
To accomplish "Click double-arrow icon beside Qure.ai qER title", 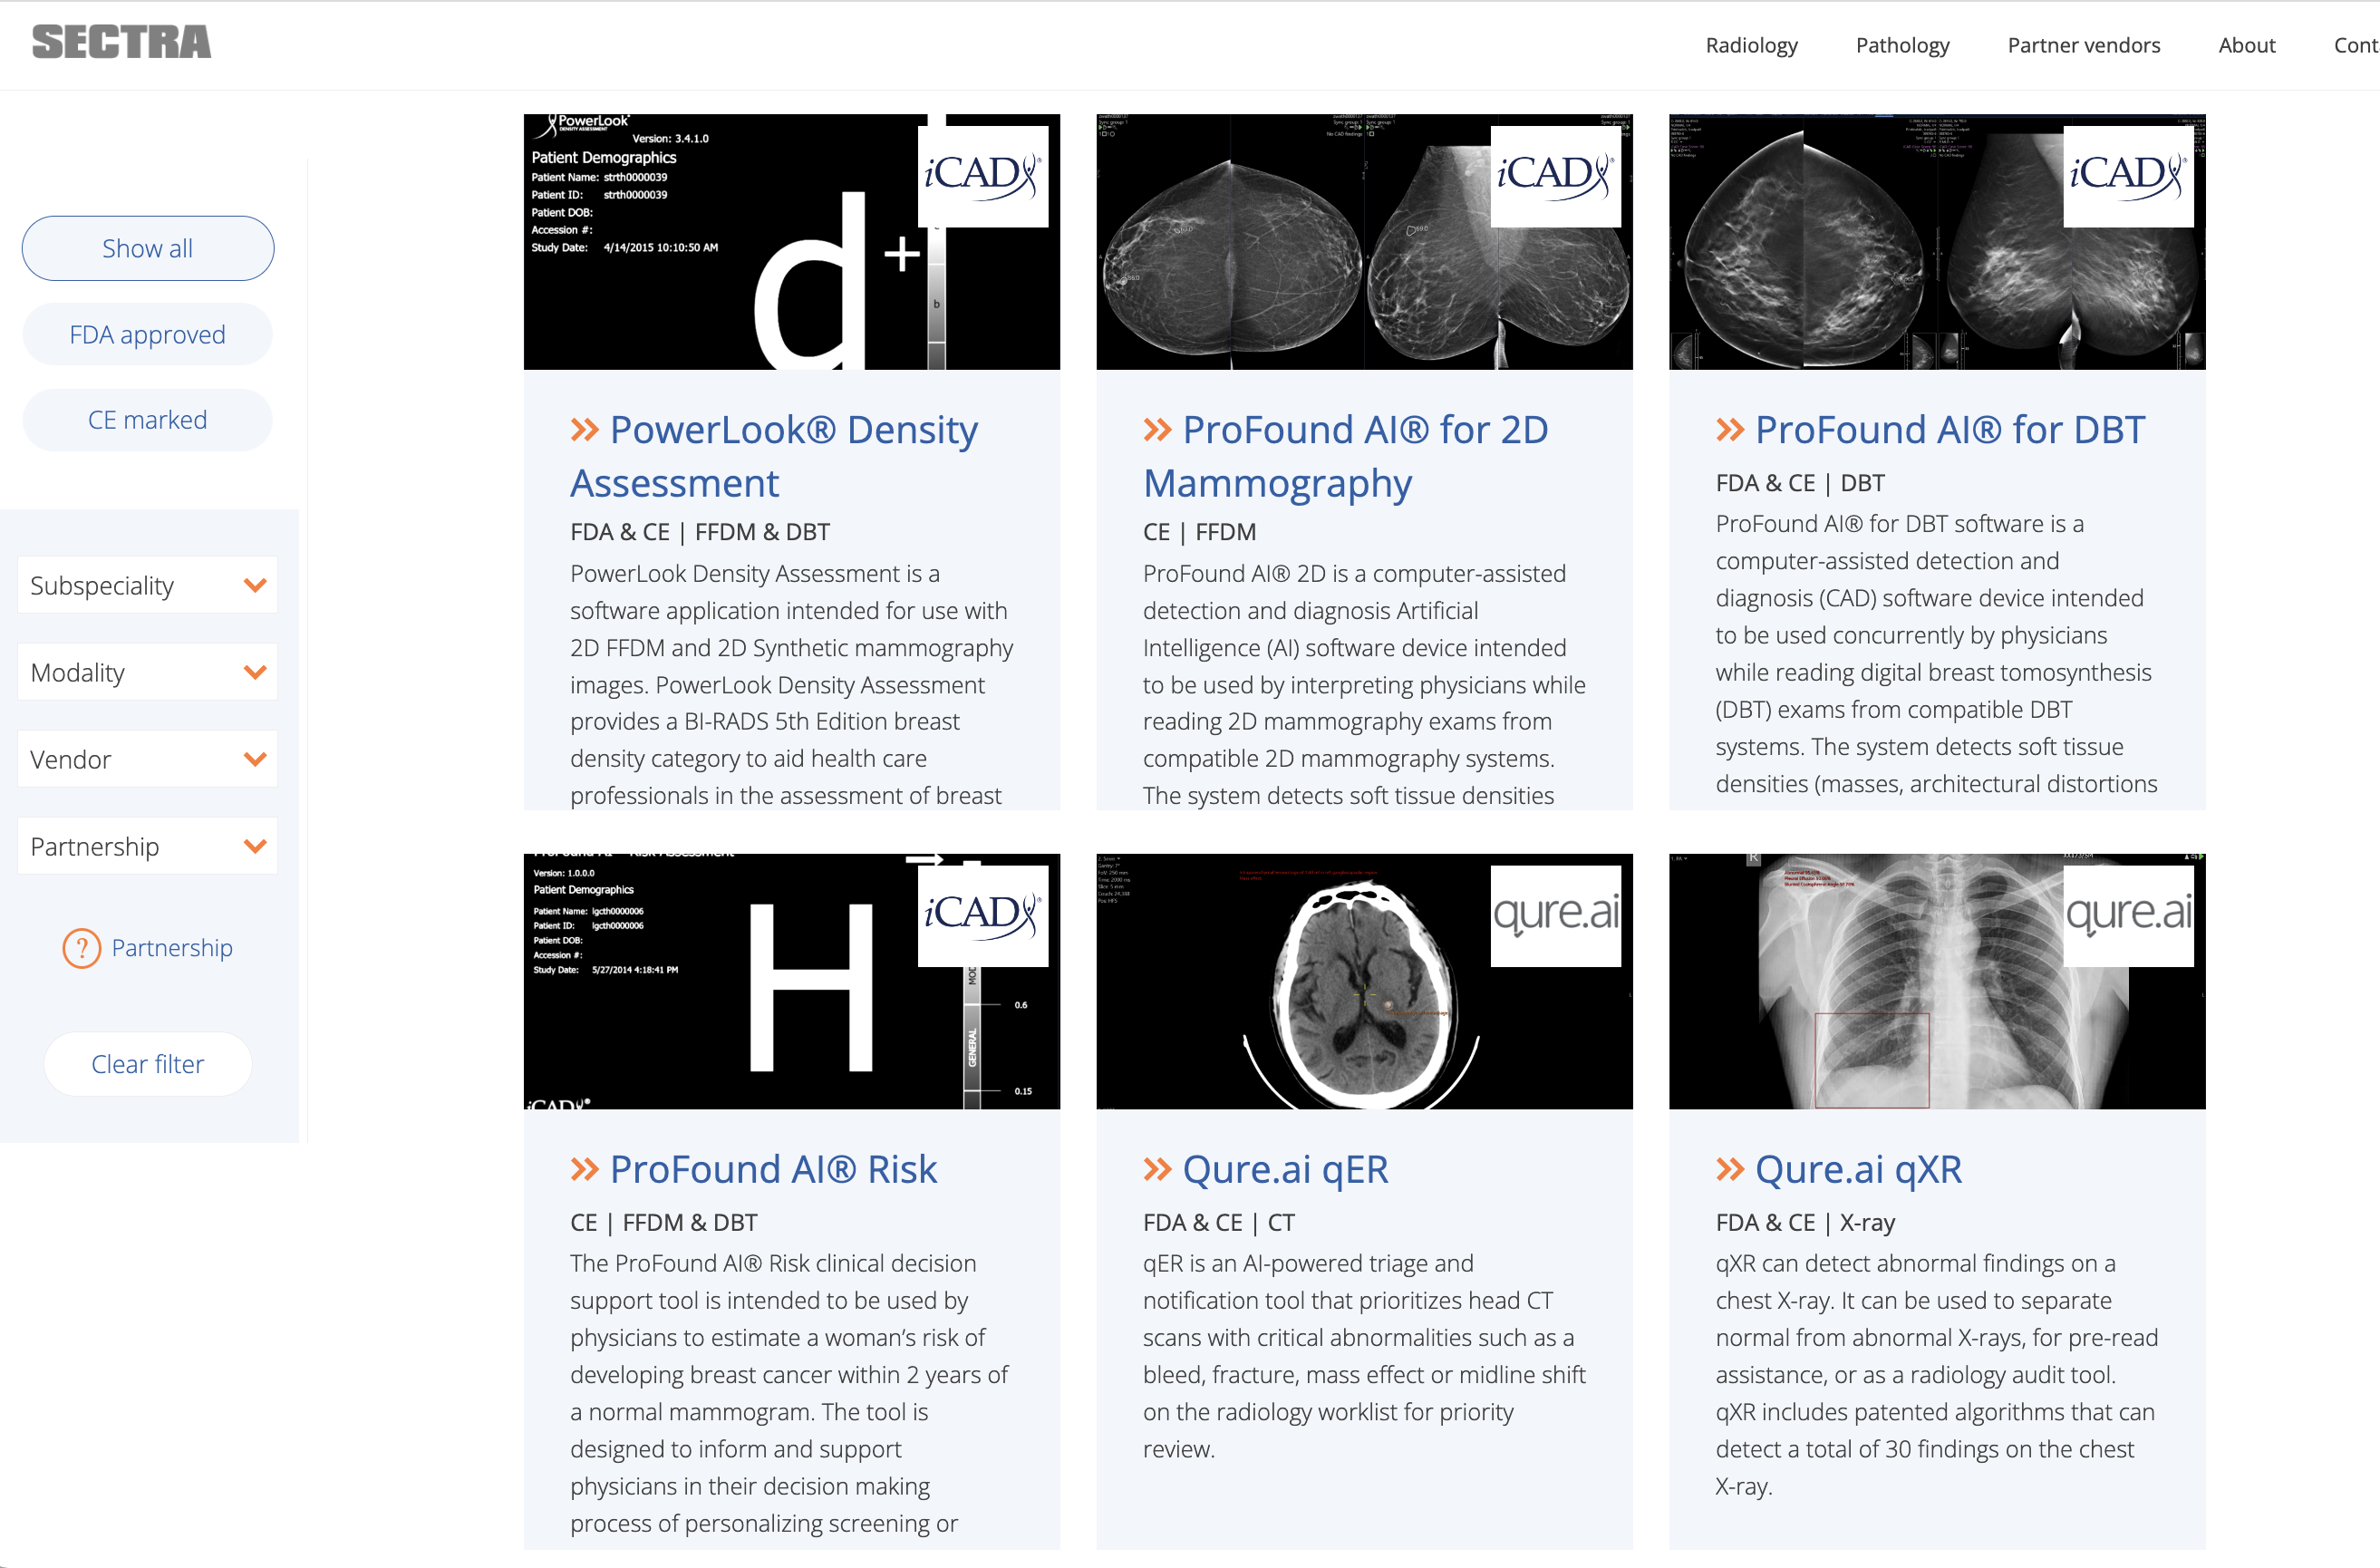I will tap(1157, 1170).
